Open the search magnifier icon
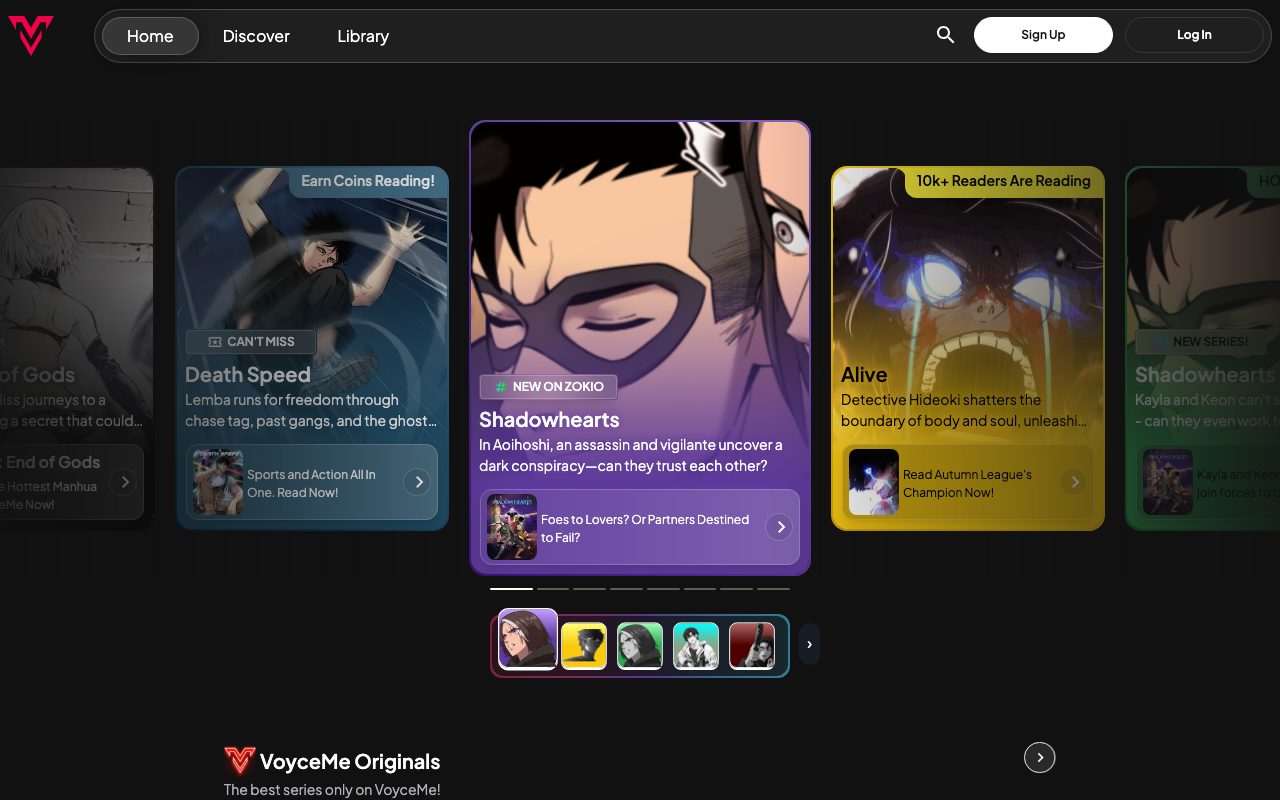This screenshot has width=1280, height=800. pyautogui.click(x=945, y=35)
